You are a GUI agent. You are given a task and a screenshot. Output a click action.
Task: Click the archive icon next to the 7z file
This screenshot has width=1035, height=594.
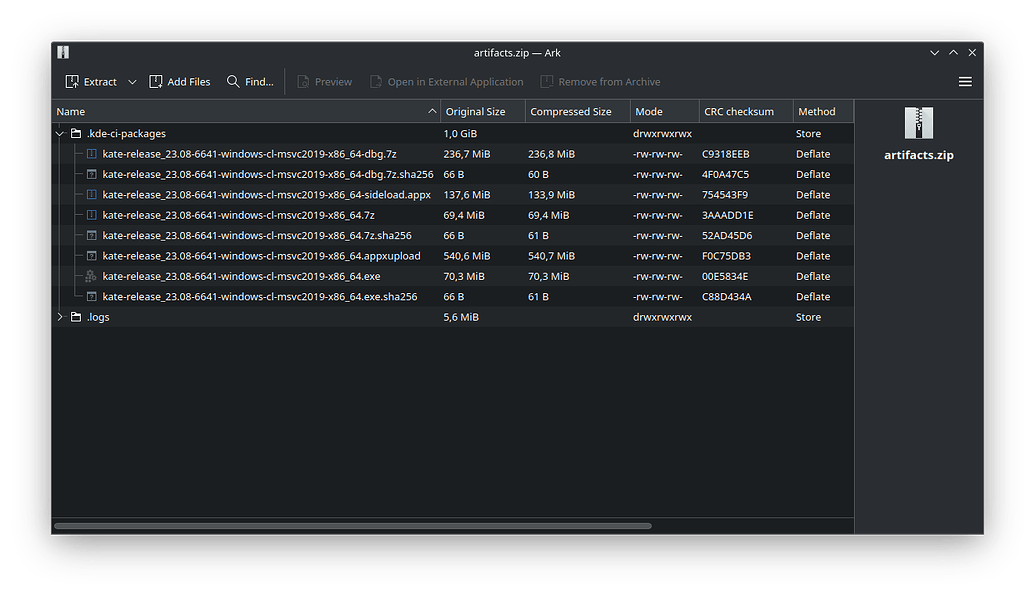coord(90,215)
